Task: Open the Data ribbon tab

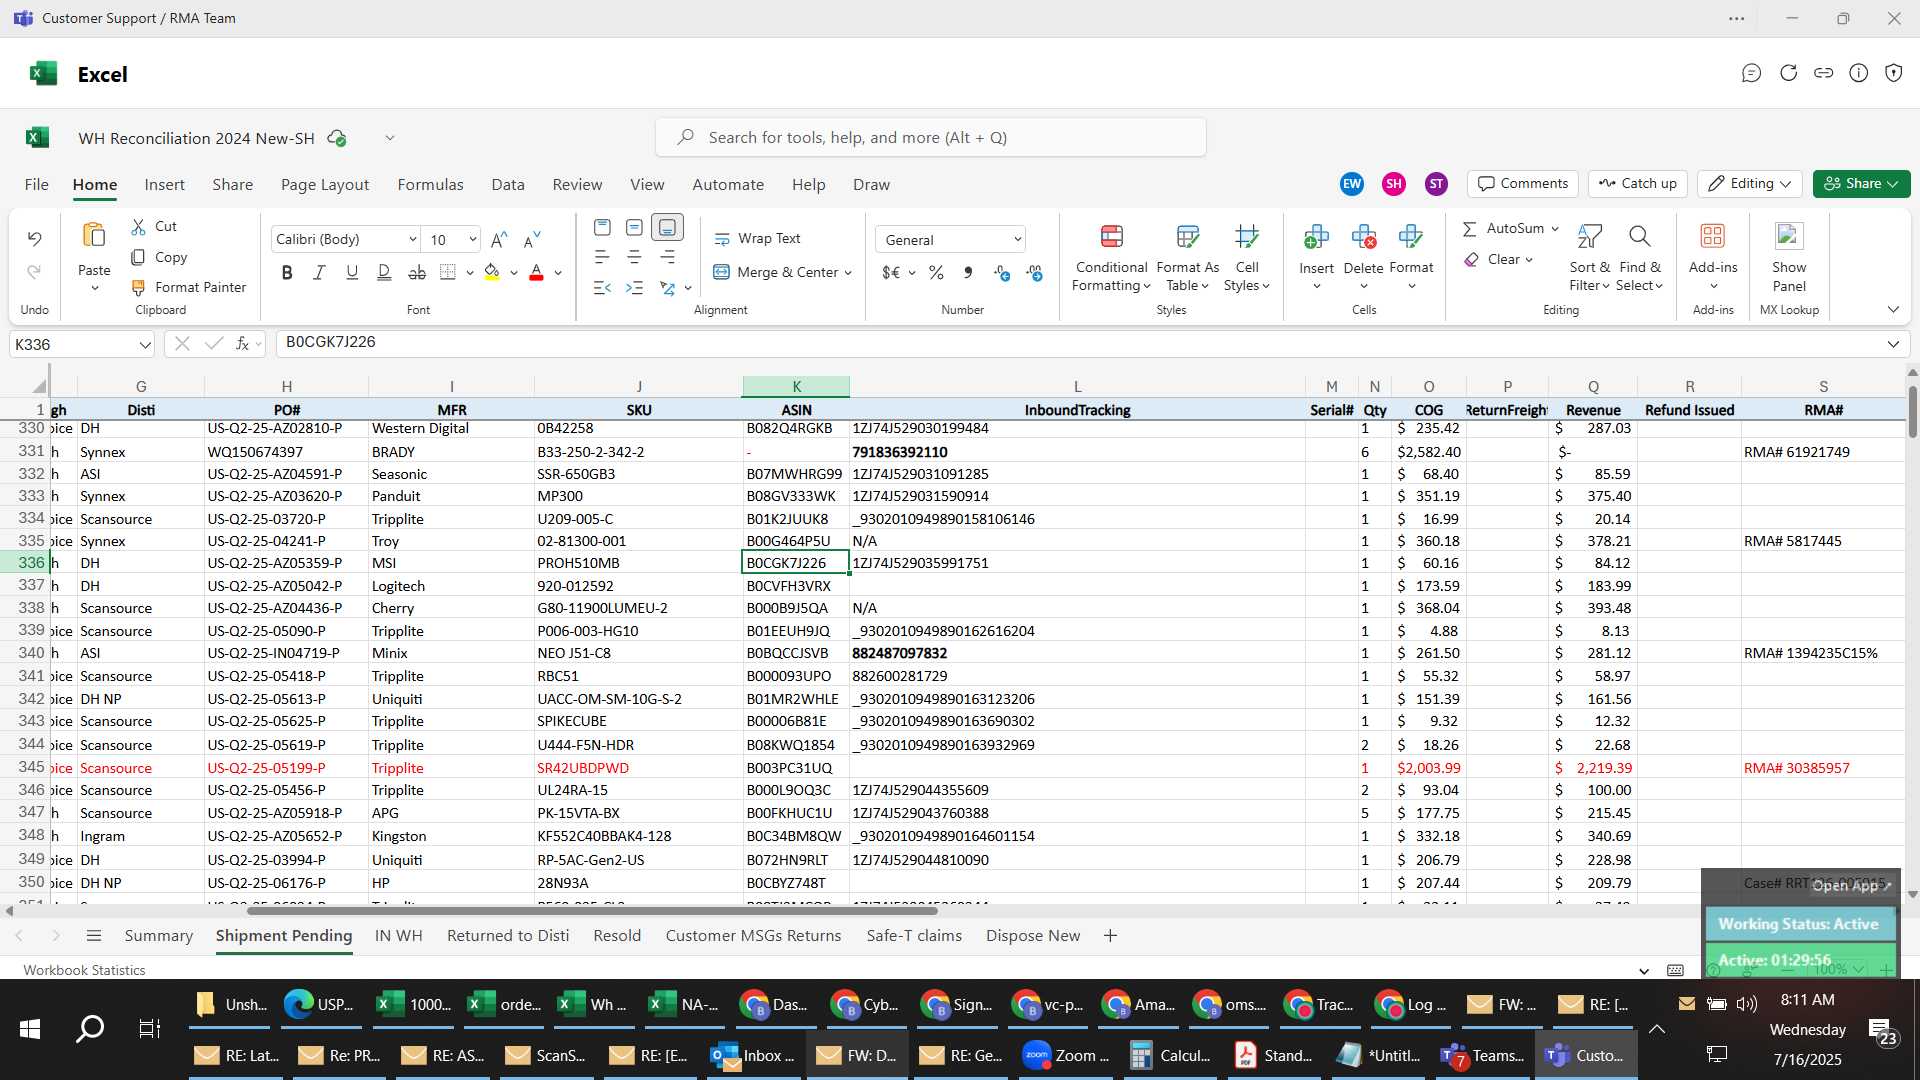Action: point(508,185)
